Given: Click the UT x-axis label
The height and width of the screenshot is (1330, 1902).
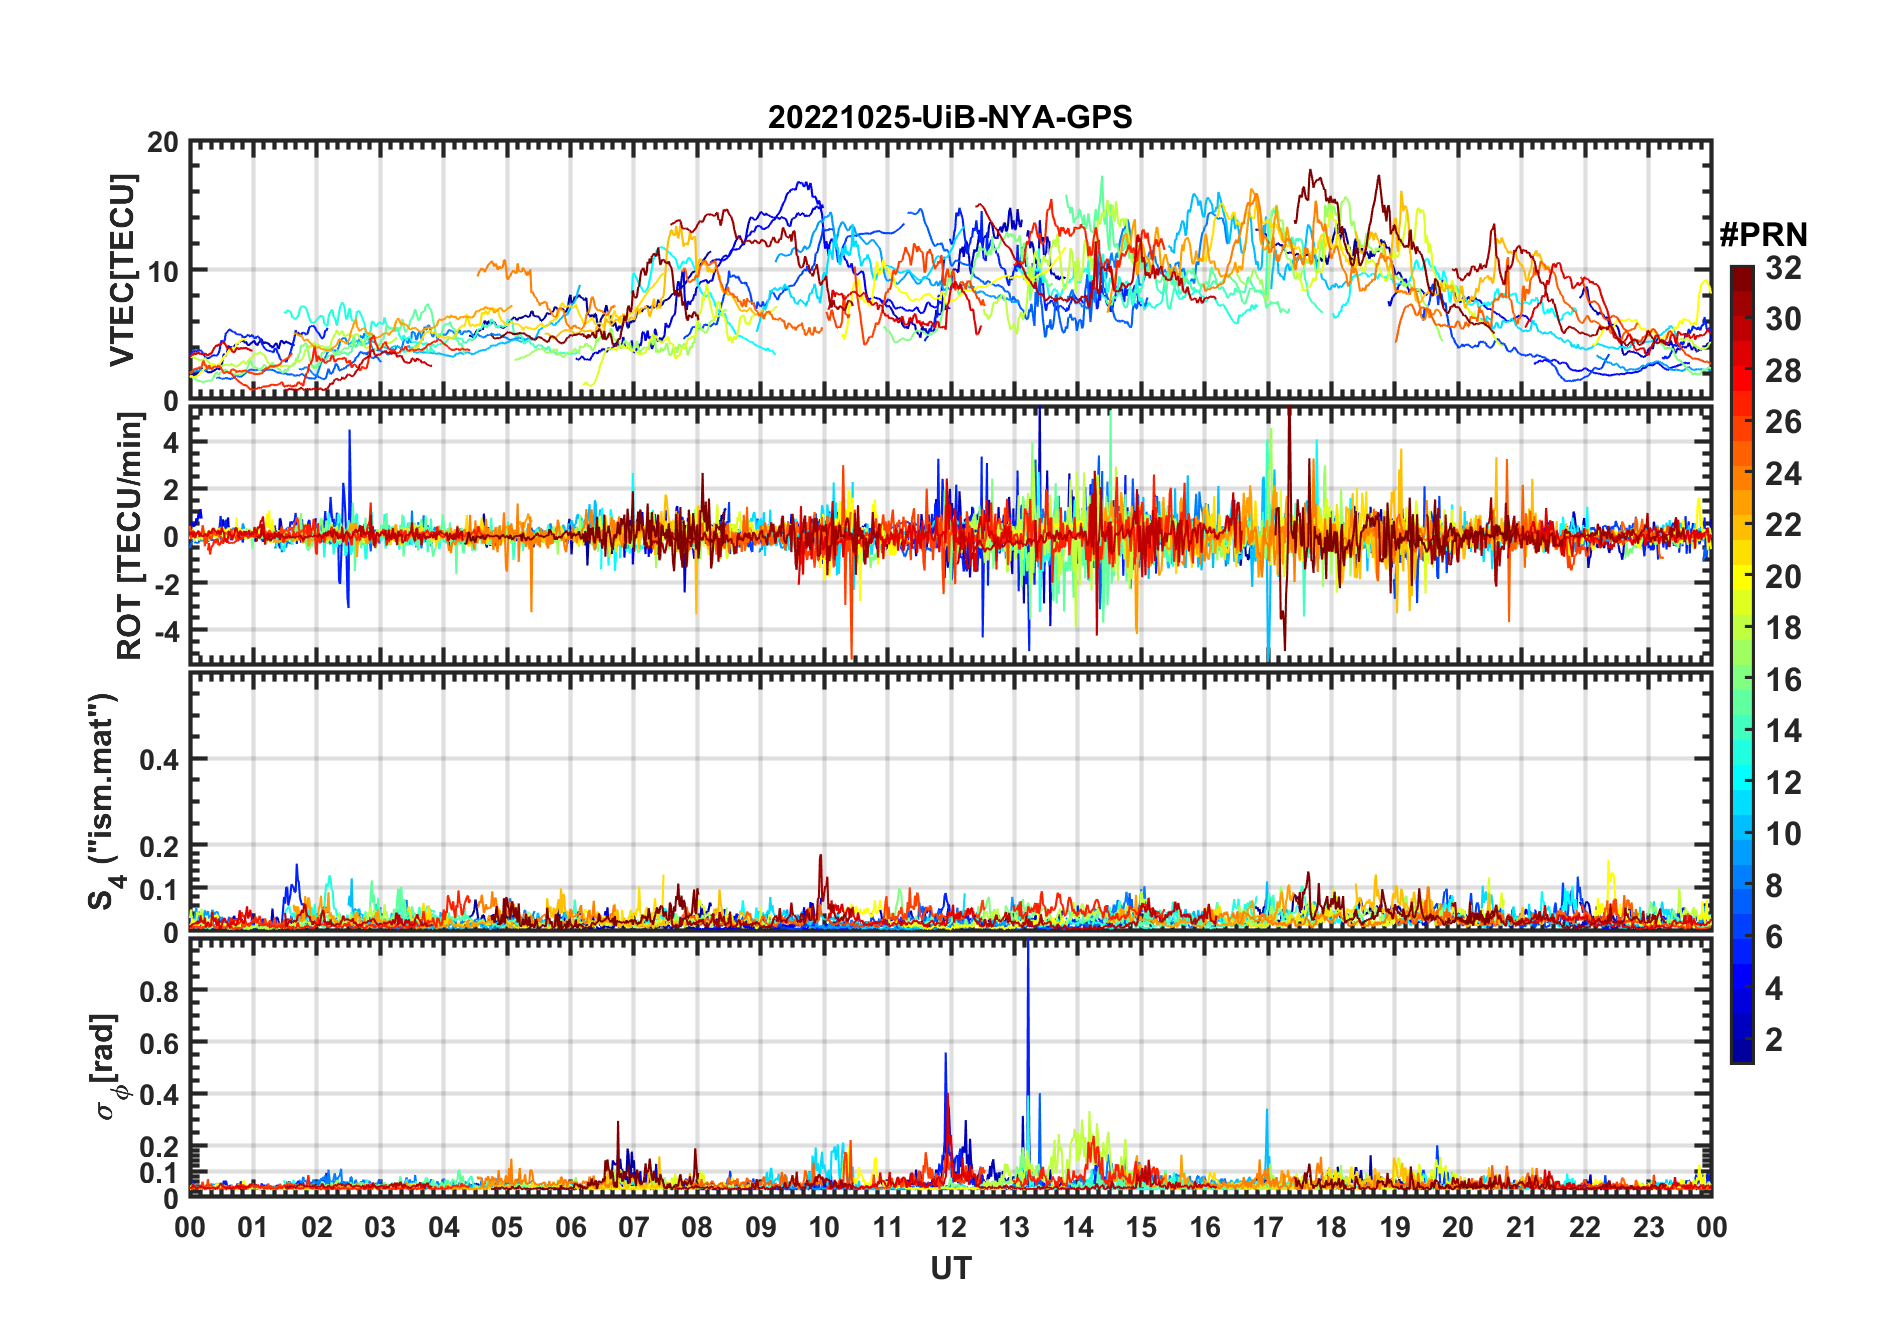Looking at the screenshot, I should 950,1268.
